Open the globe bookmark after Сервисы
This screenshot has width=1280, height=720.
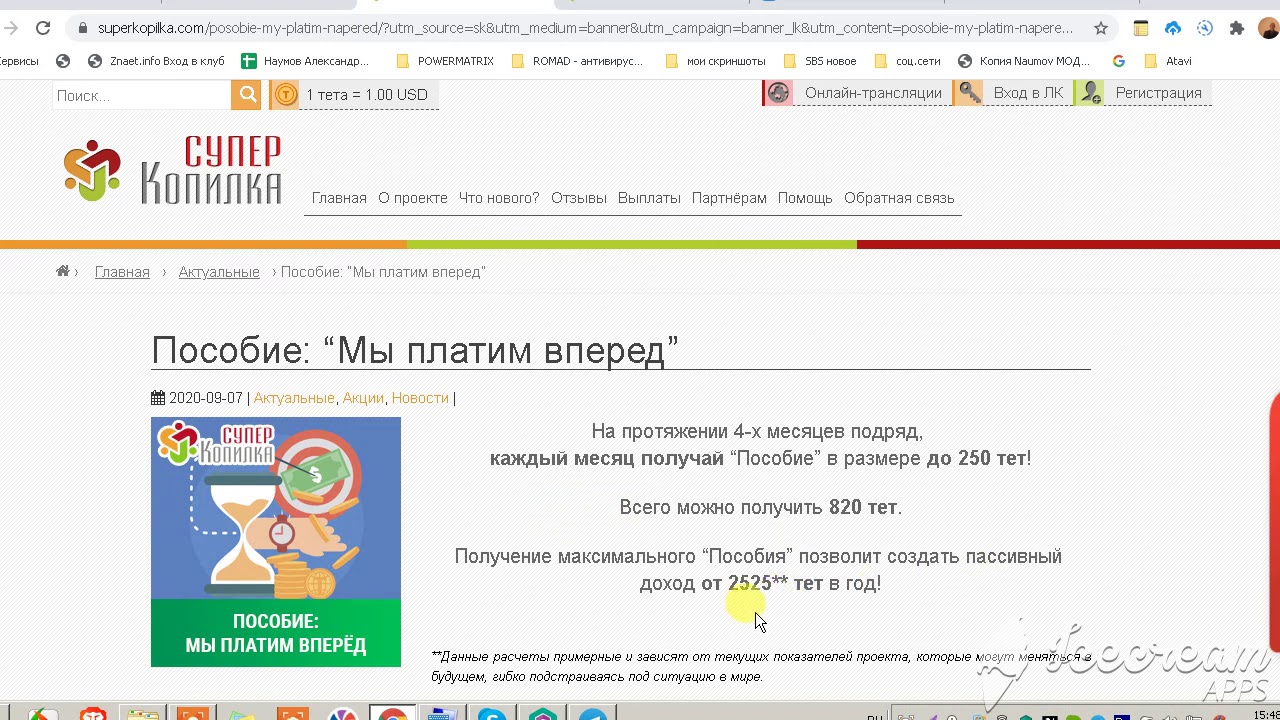tap(63, 61)
